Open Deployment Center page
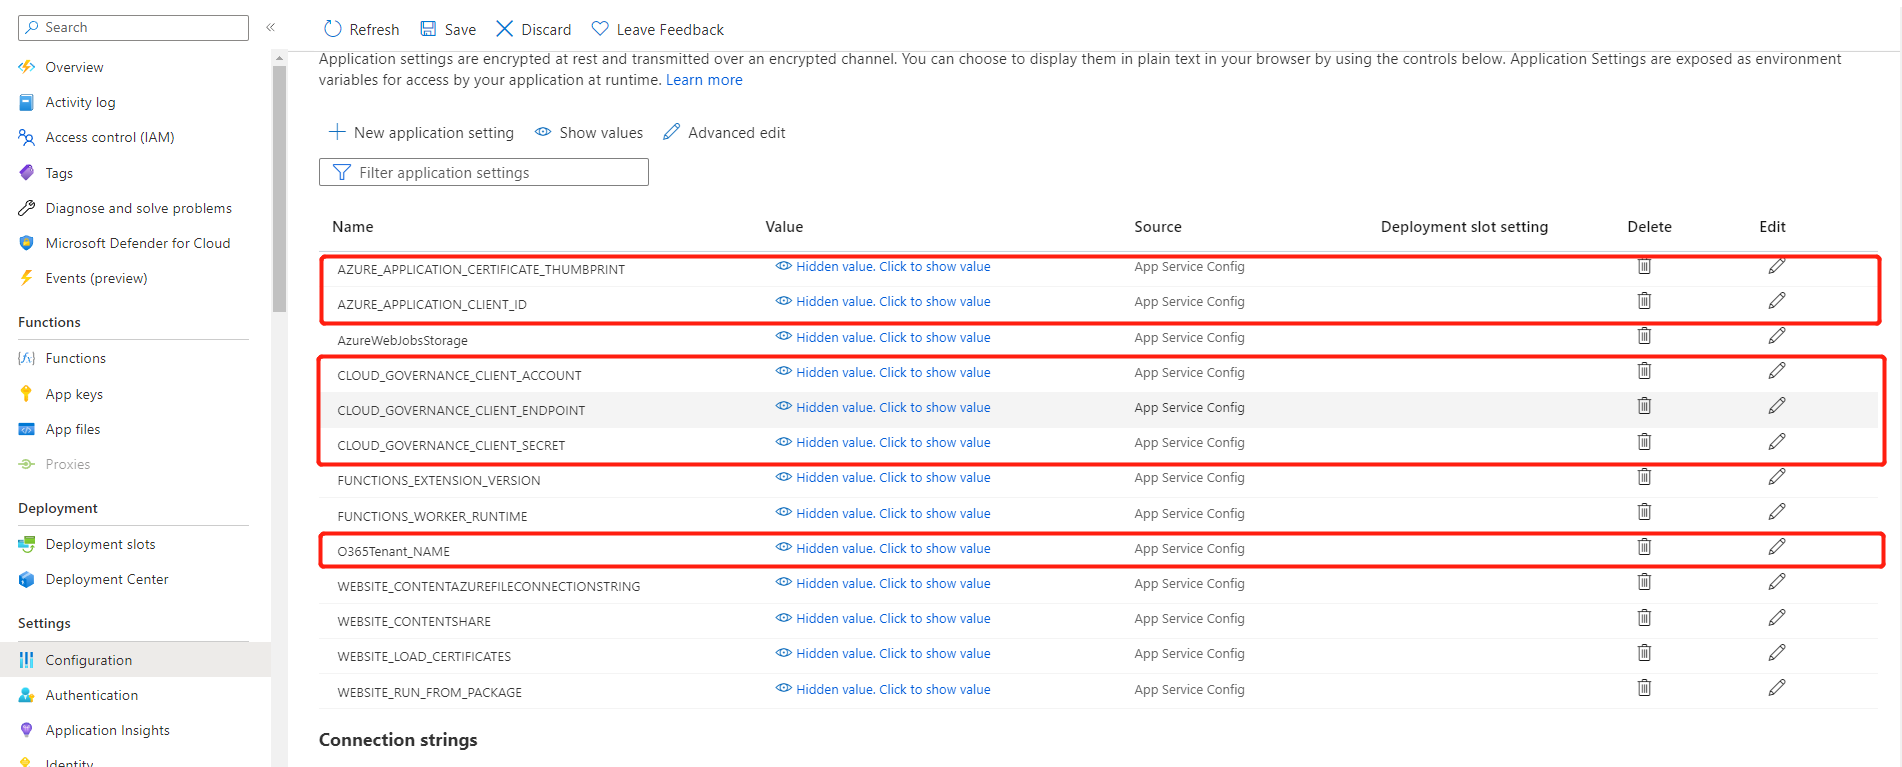Screen dimensions: 1902x767 coord(106,579)
